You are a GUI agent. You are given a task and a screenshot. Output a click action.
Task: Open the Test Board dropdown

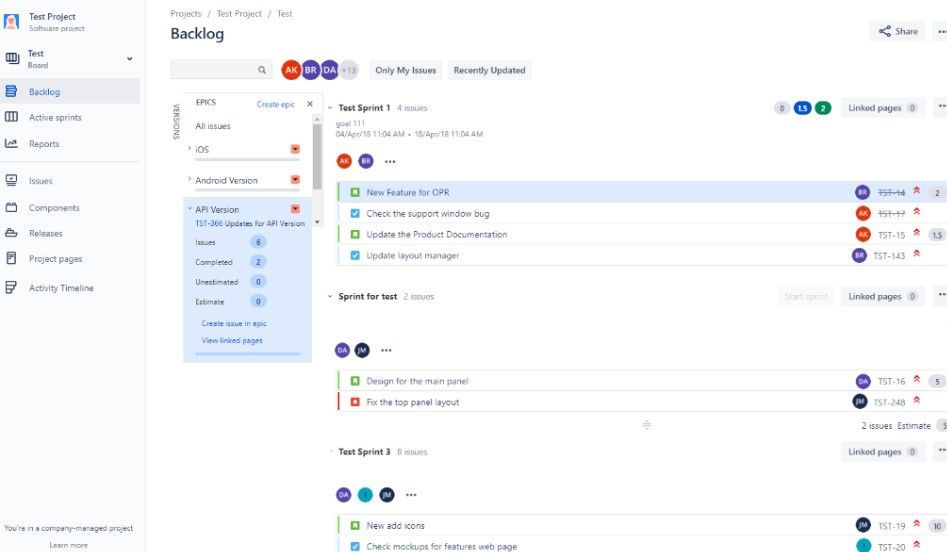(x=129, y=59)
